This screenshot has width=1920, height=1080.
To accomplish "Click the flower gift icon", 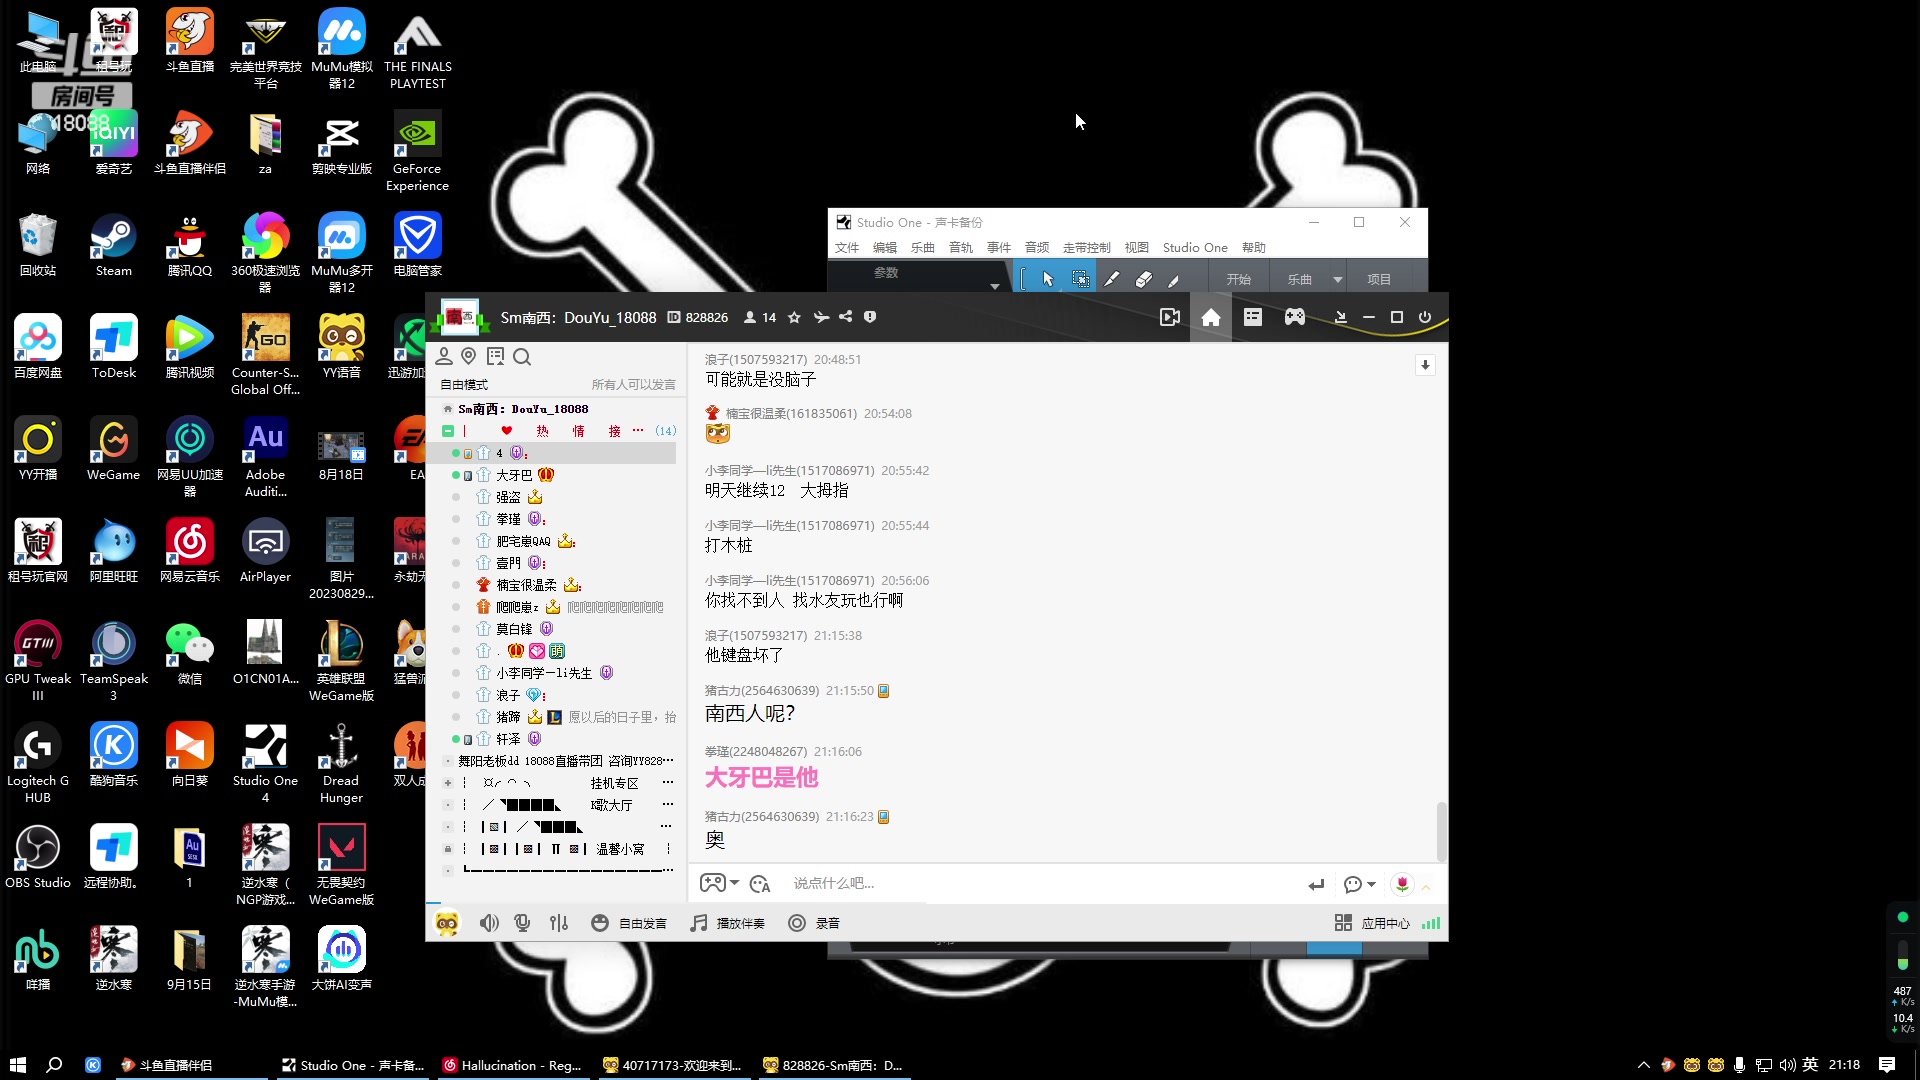I will [1402, 884].
